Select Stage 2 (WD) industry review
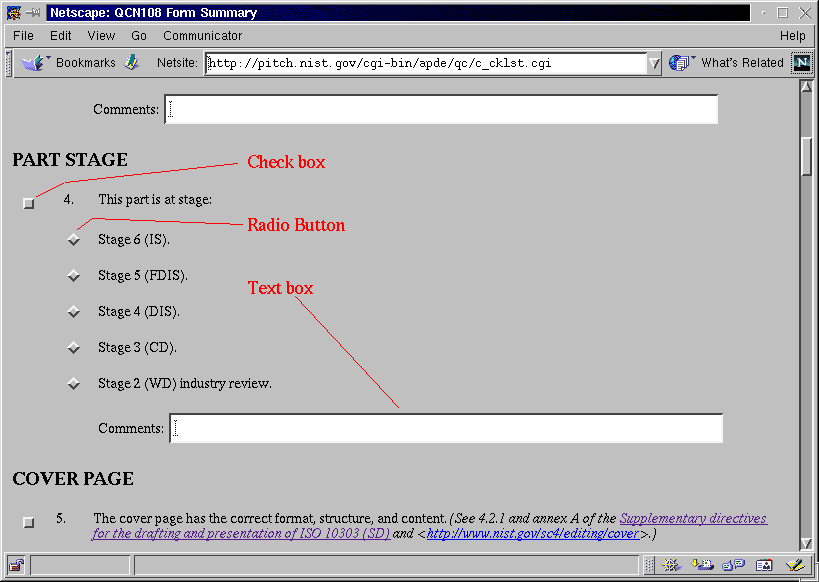819x582 pixels. [73, 384]
